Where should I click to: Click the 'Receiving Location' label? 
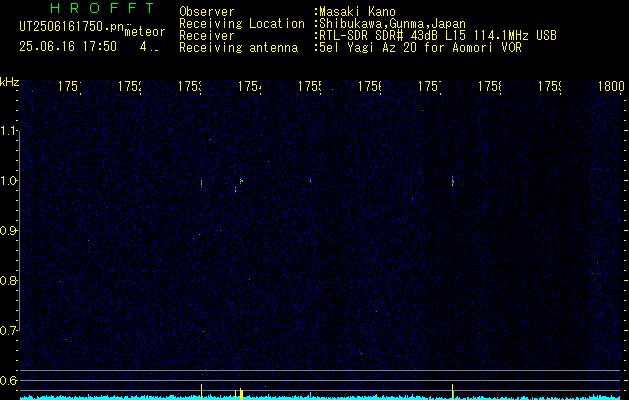[242, 24]
